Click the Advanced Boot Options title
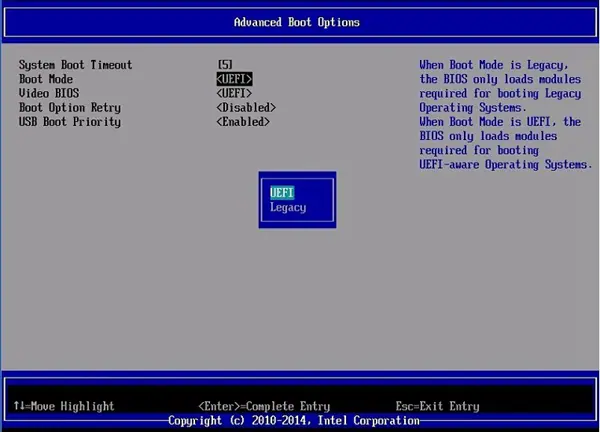This screenshot has width=600, height=432. [297, 22]
